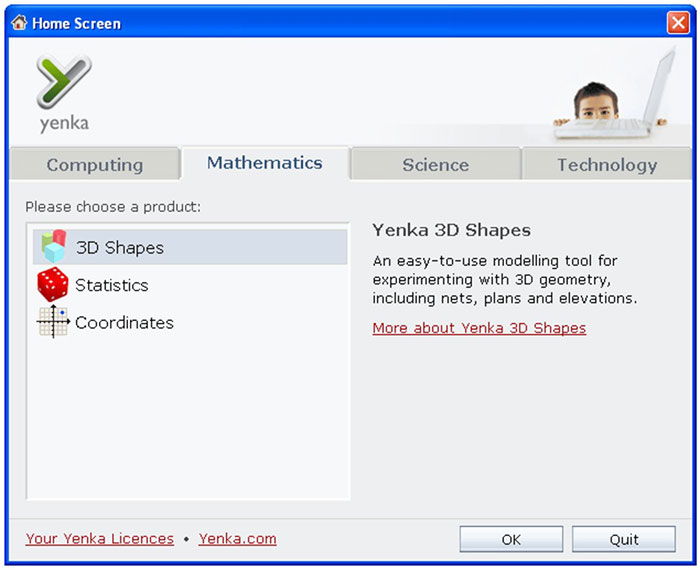Screen dimensions: 700x570
Task: Click the house icon in the title bar
Action: tap(19, 23)
